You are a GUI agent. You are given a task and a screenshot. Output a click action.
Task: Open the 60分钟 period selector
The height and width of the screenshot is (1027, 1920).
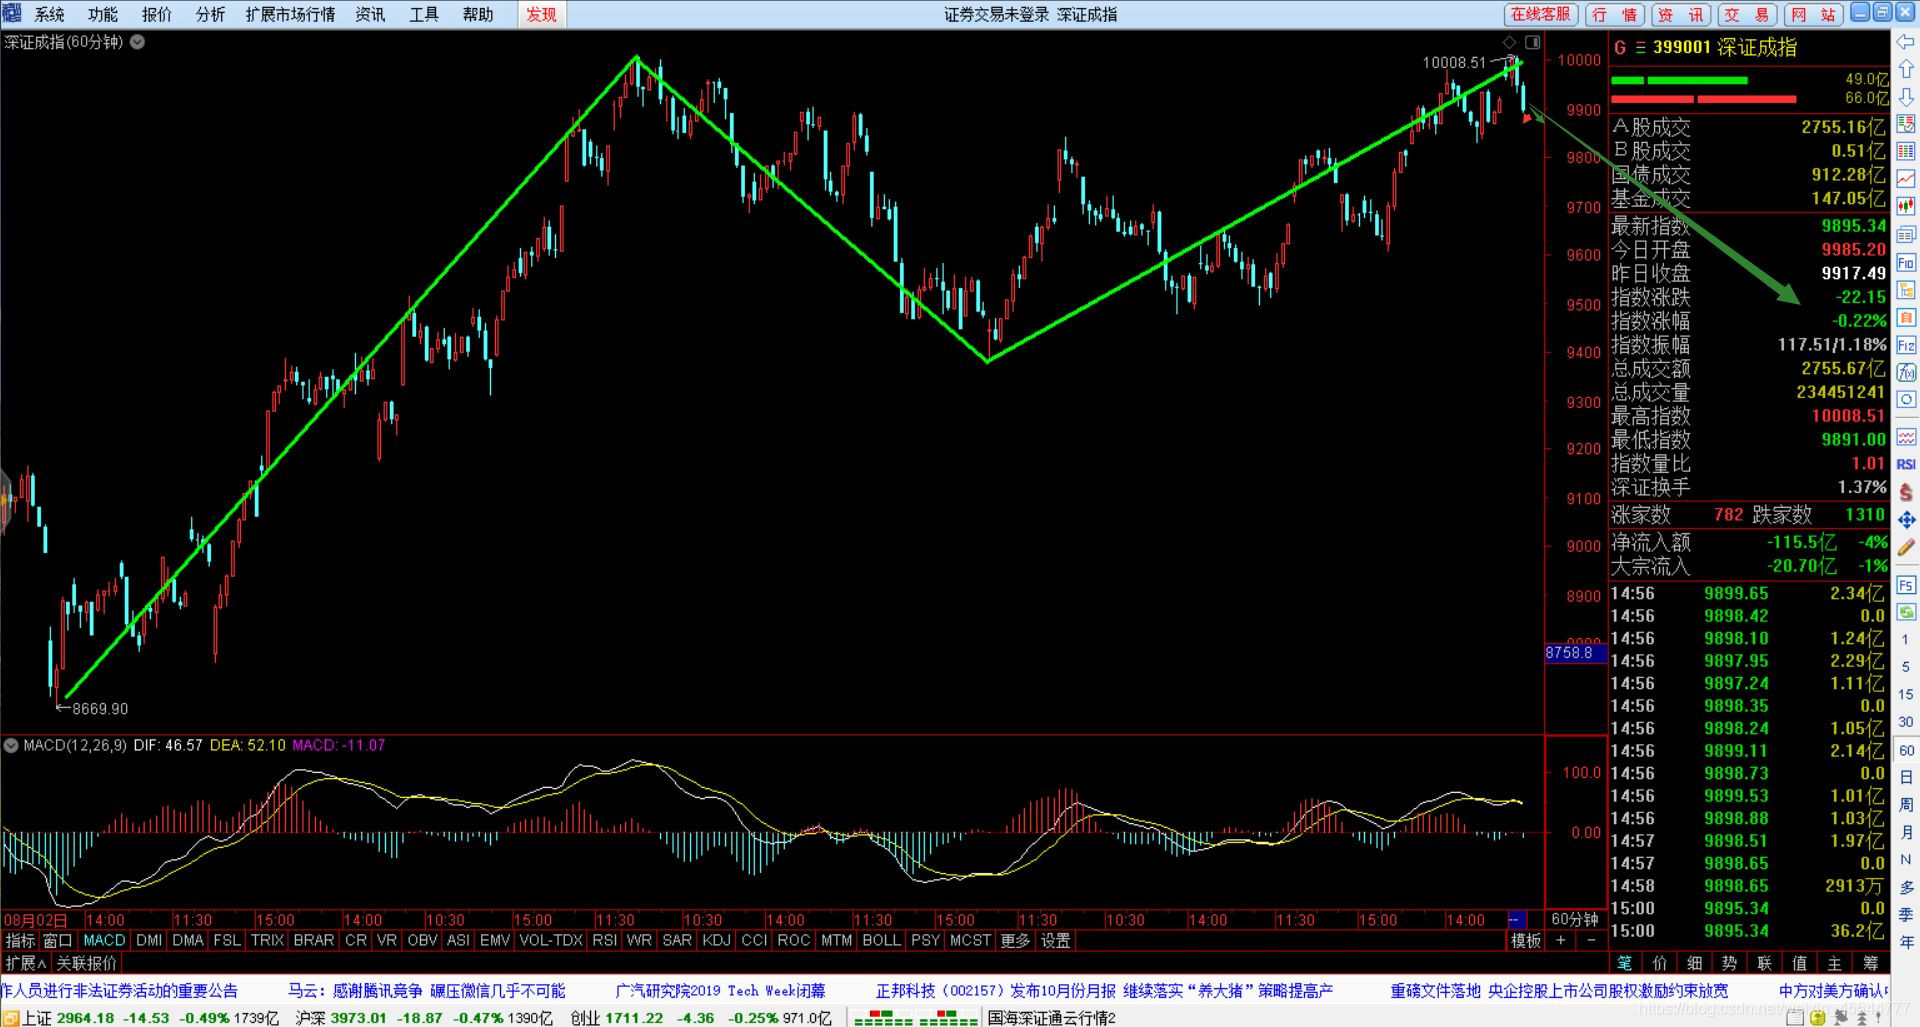pyautogui.click(x=1575, y=919)
